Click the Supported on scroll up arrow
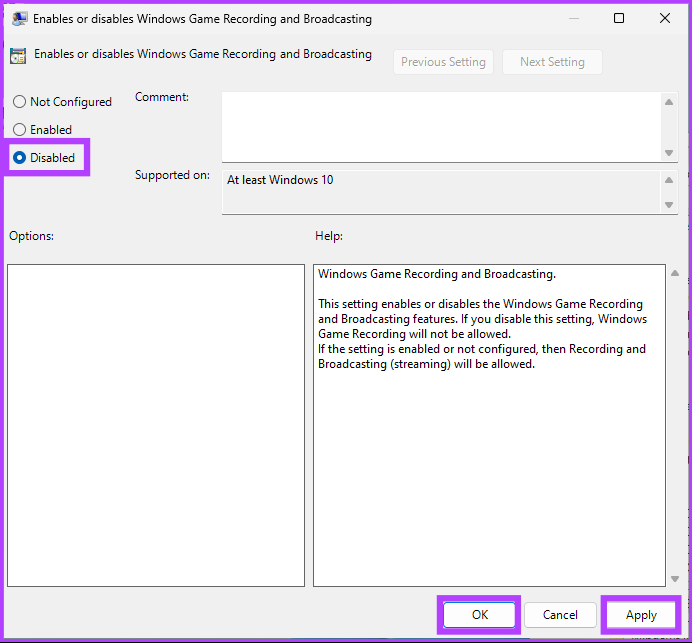Viewport: 692px width, 643px height. [669, 180]
